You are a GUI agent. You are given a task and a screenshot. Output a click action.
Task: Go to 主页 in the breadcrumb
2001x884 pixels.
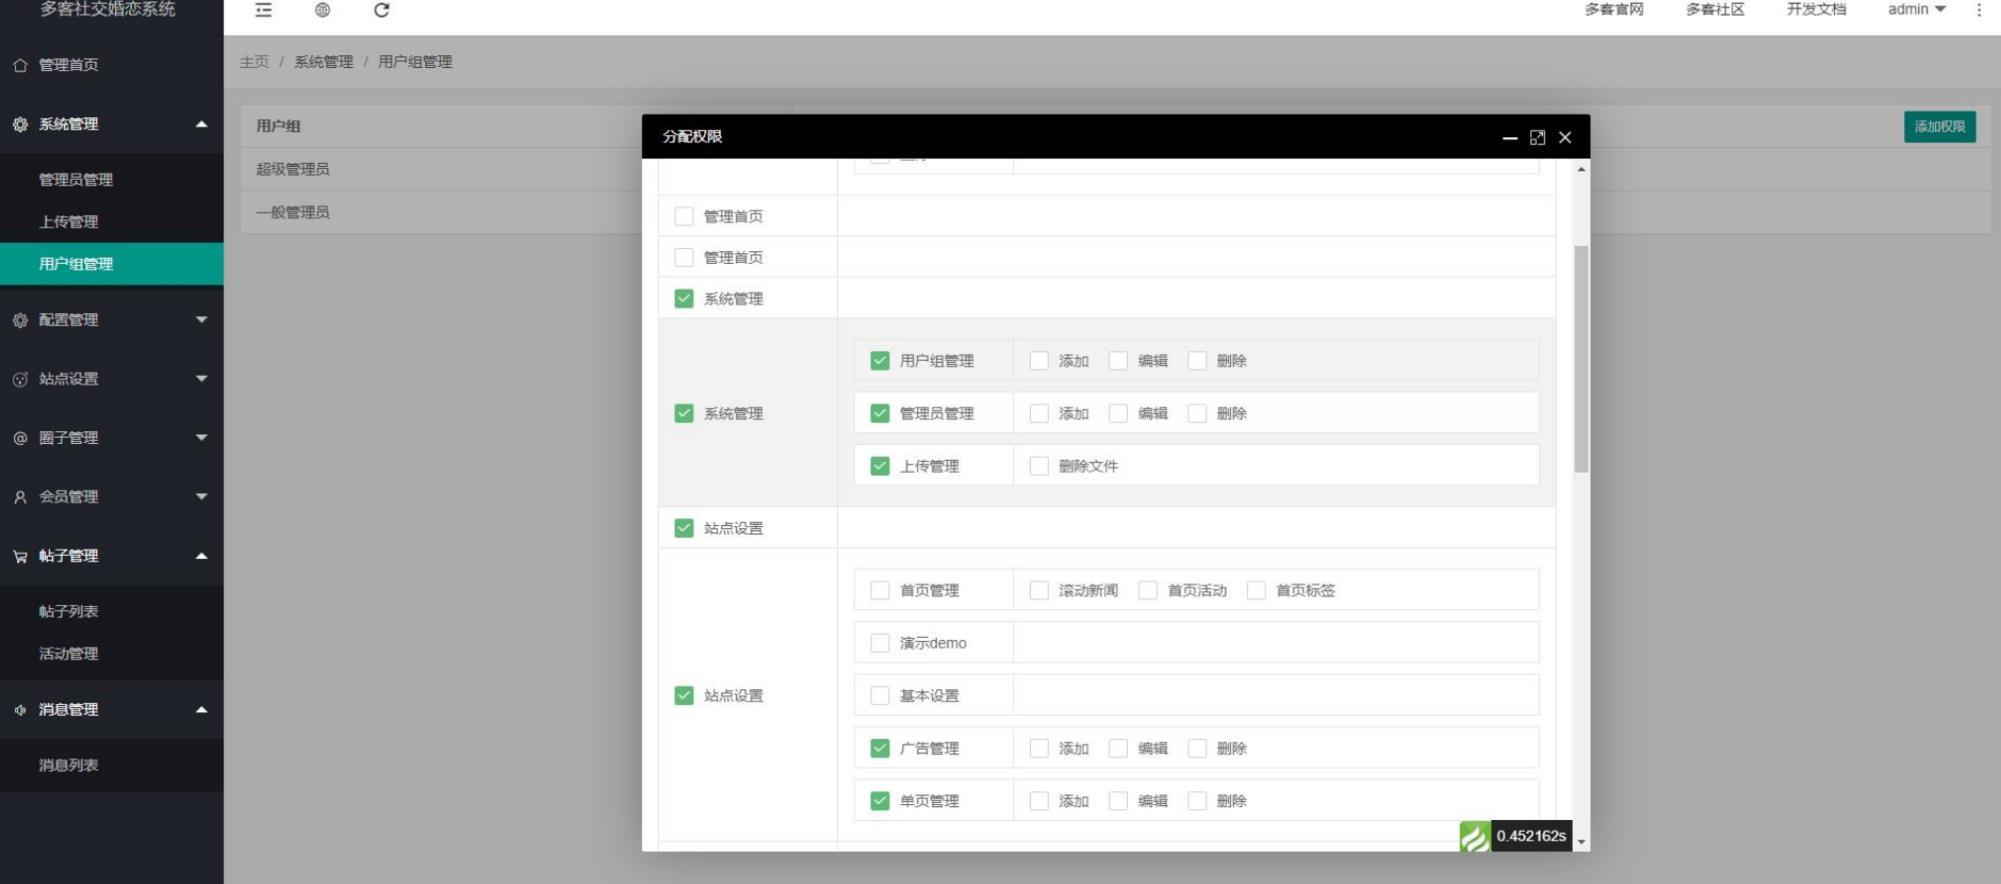pos(254,62)
